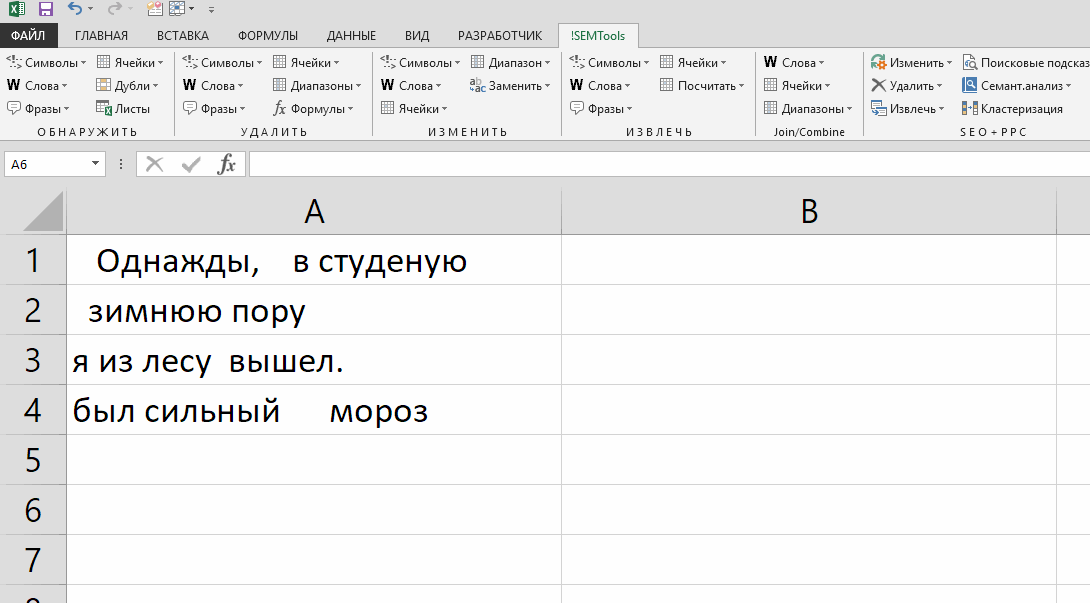This screenshot has width=1090, height=603.
Task: Click the Листы button in ОБНАРУЖИТЬ group
Action: pos(123,108)
